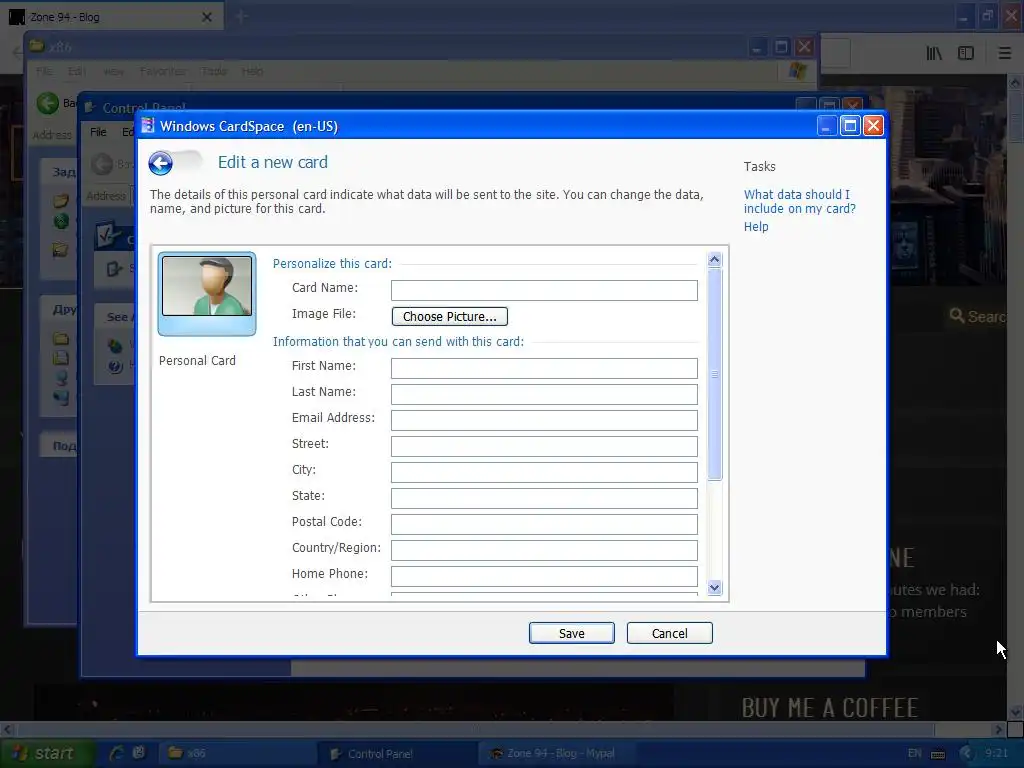
Task: Open the browser hamburger menu
Action: point(1004,54)
